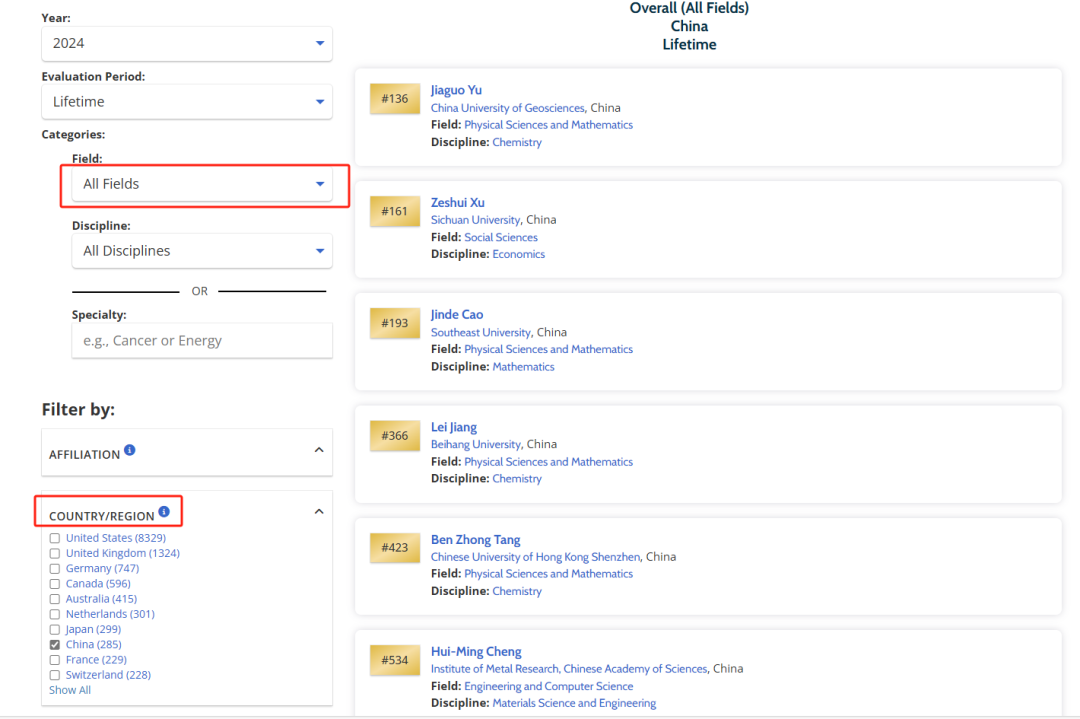Click the #161 rank badge
Viewport: 1080px width, 719px height.
pos(395,211)
